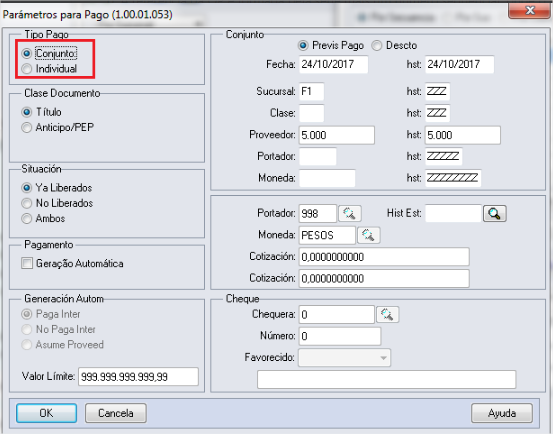The image size is (553, 434).
Task: Click Sucursal hst field with ZZZ
Action: 437,92
